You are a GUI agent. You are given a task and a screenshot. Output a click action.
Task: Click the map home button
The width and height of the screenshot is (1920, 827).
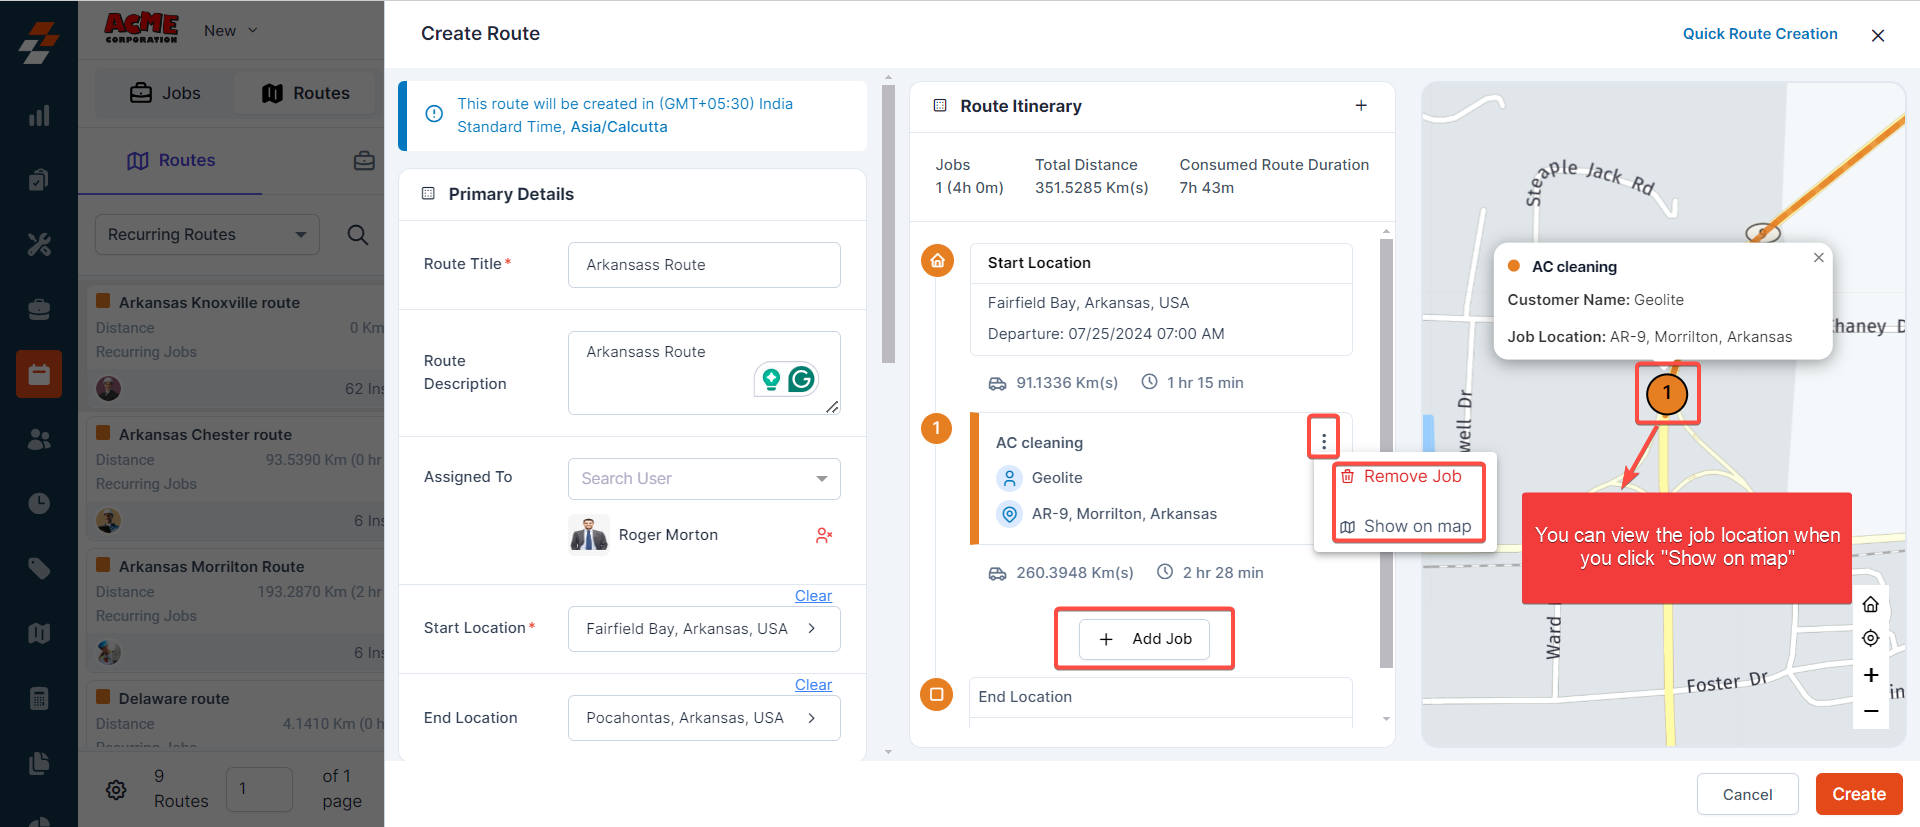1871,605
